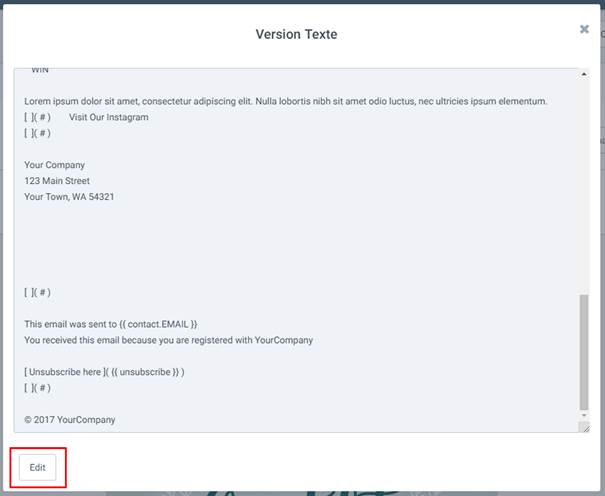Close the Version Texte dialog
Image resolution: width=605 pixels, height=496 pixels.
pos(584,30)
